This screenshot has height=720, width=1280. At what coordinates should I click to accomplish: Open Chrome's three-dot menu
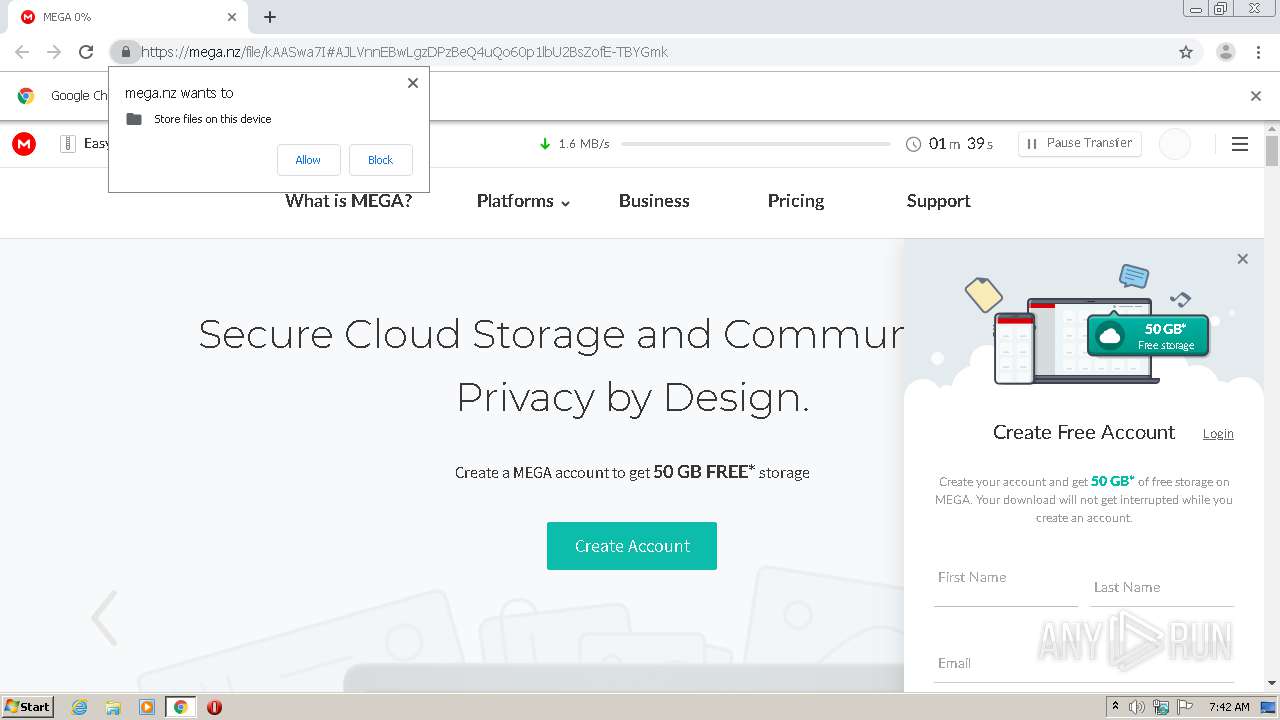click(1258, 52)
